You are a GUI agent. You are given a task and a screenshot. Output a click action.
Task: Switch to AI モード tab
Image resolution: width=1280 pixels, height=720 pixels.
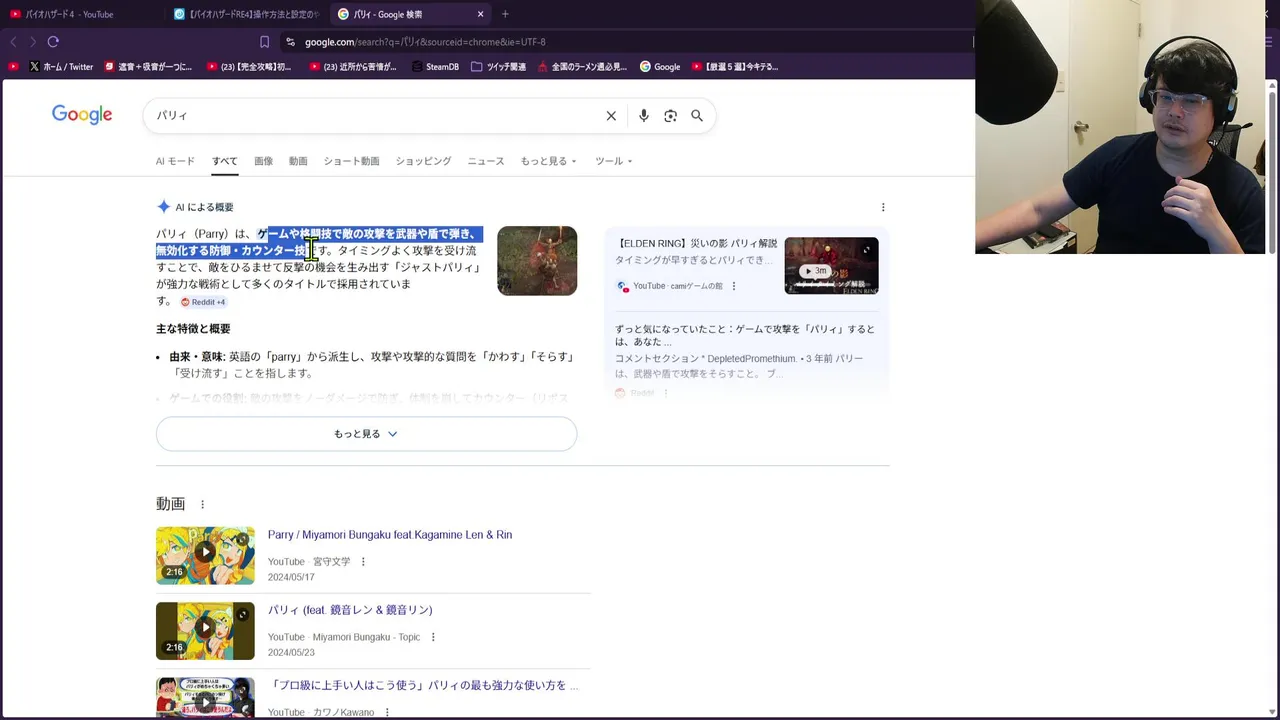pyautogui.click(x=175, y=161)
